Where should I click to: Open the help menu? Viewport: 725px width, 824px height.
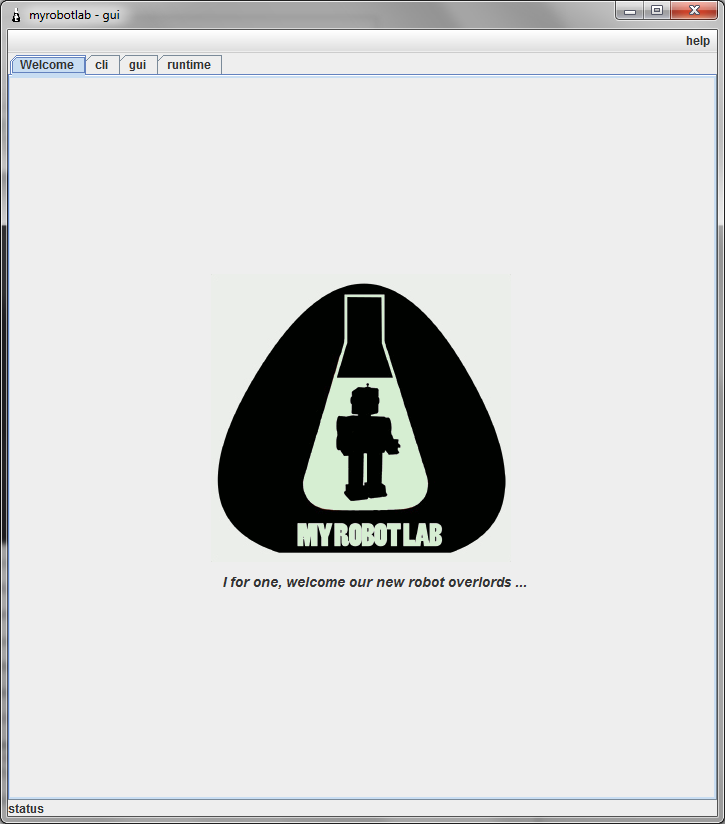(x=698, y=41)
